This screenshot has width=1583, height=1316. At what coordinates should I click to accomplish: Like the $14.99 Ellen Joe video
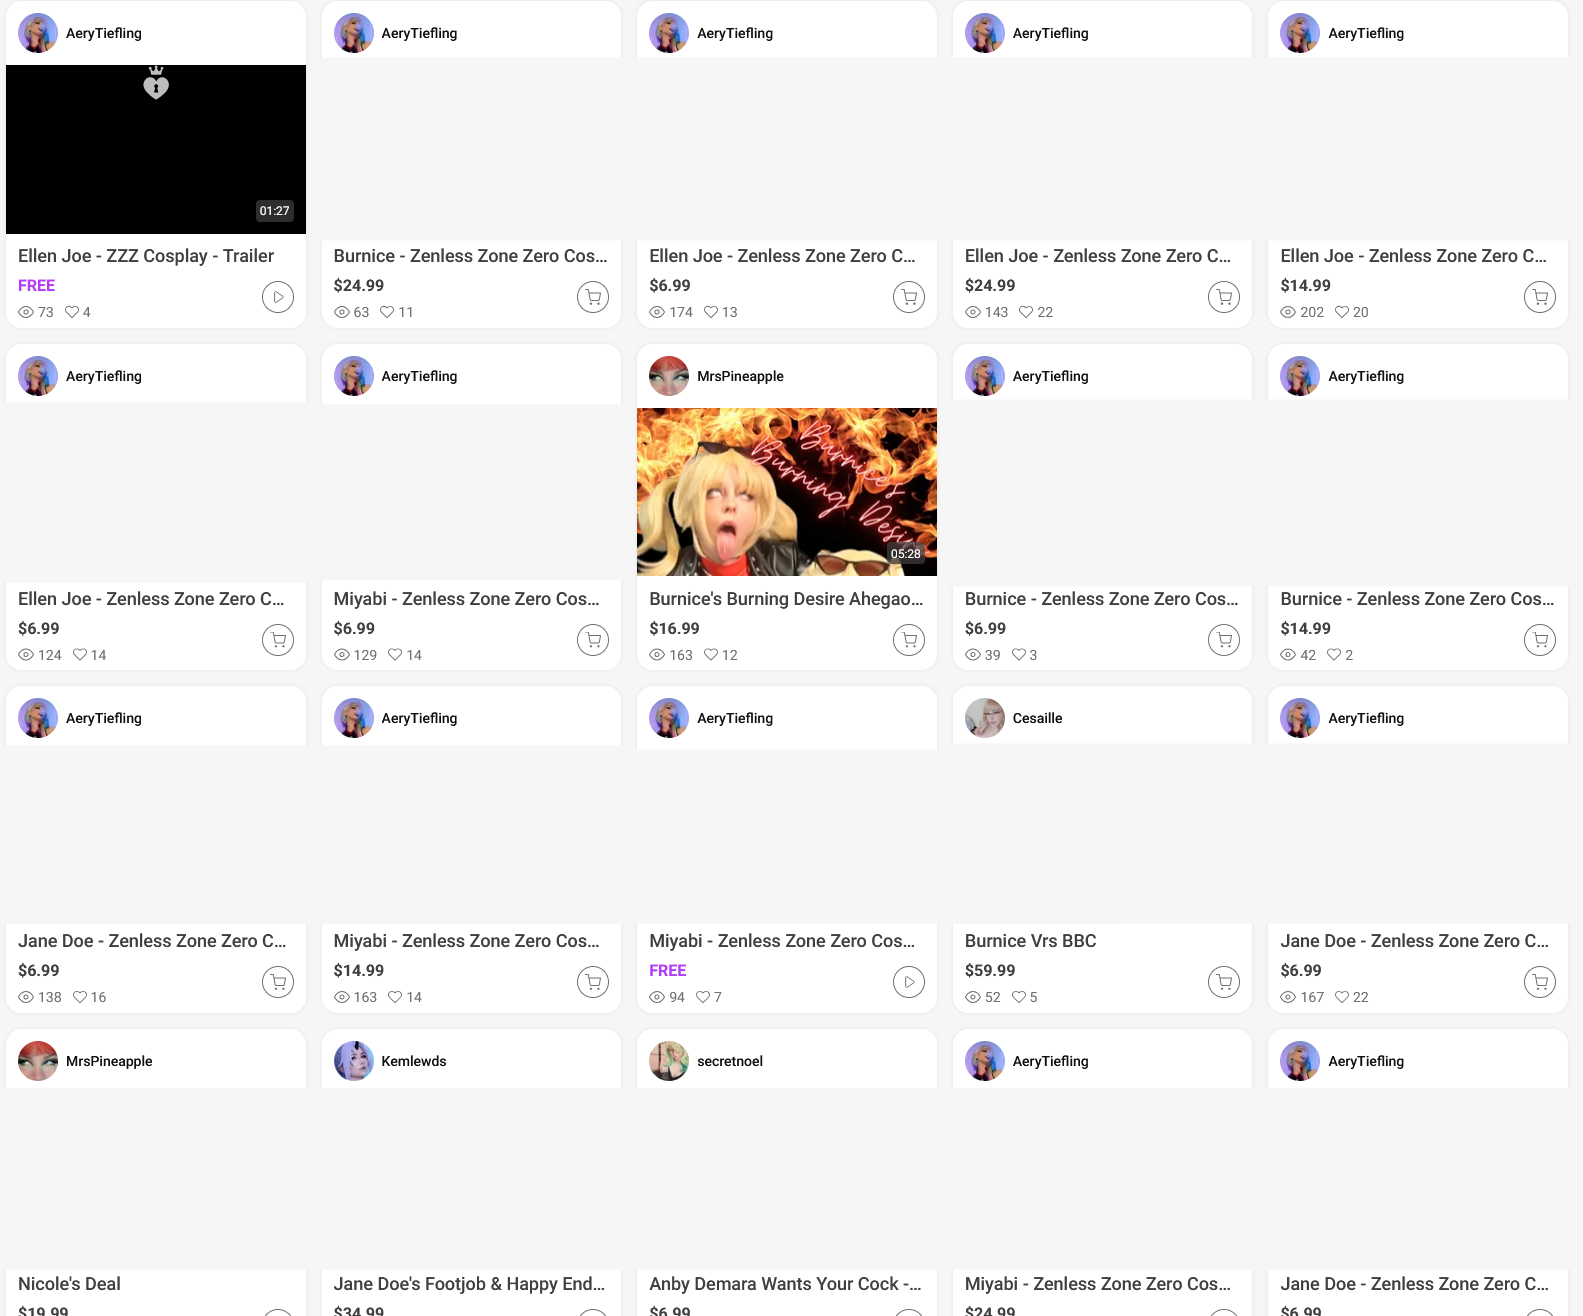click(x=1342, y=312)
